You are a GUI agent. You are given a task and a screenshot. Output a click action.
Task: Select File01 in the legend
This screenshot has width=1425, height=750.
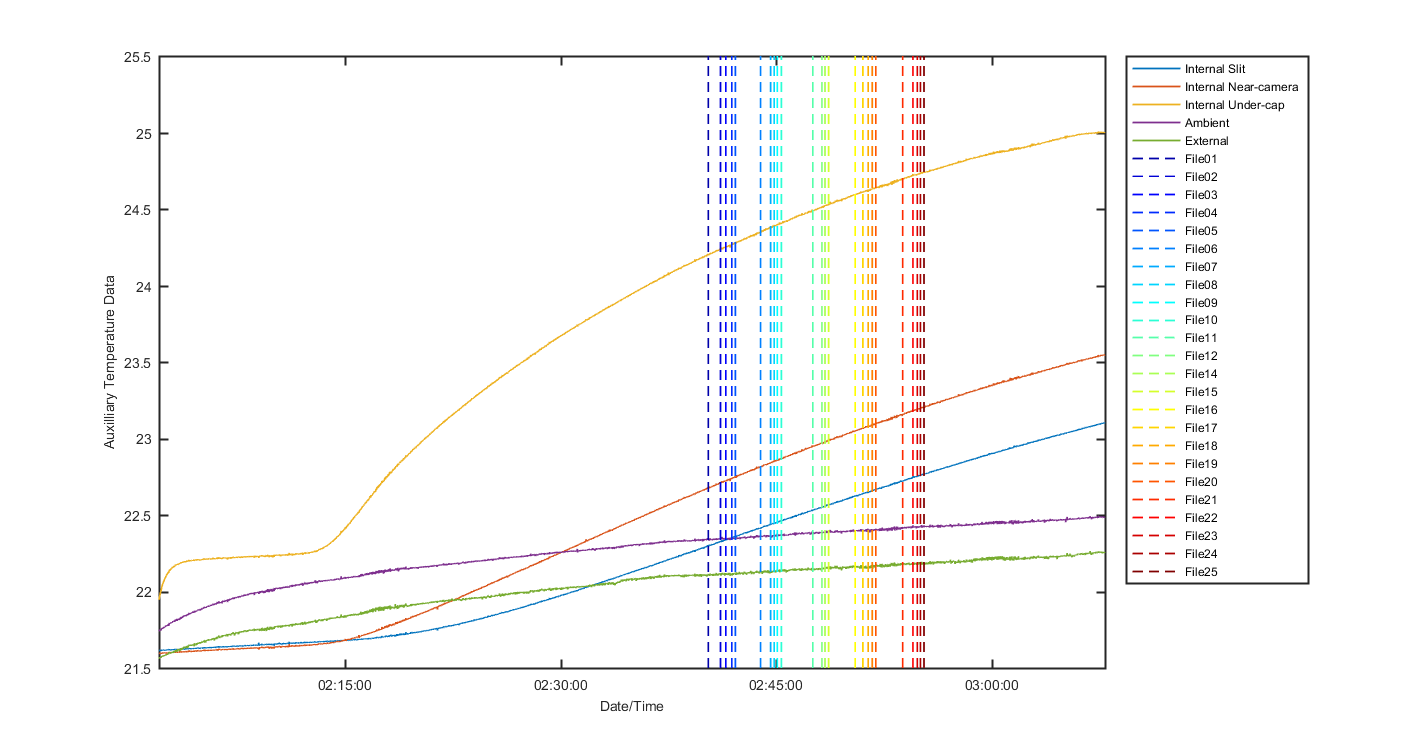pyautogui.click(x=1201, y=159)
